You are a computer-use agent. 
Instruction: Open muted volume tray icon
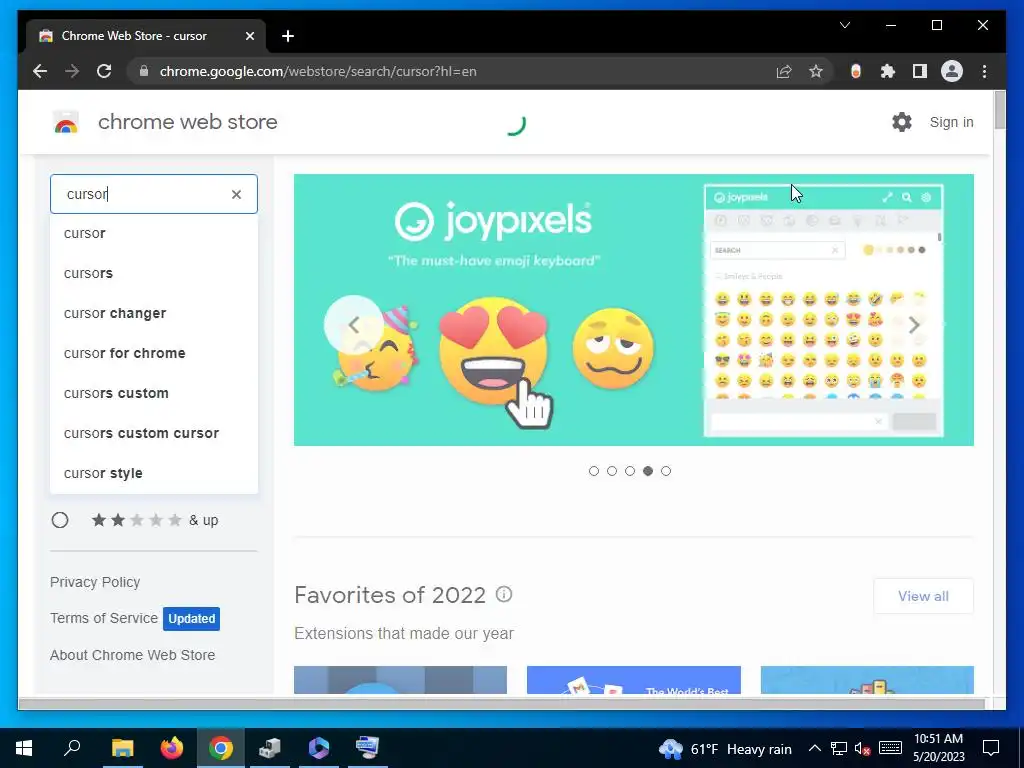pos(863,748)
